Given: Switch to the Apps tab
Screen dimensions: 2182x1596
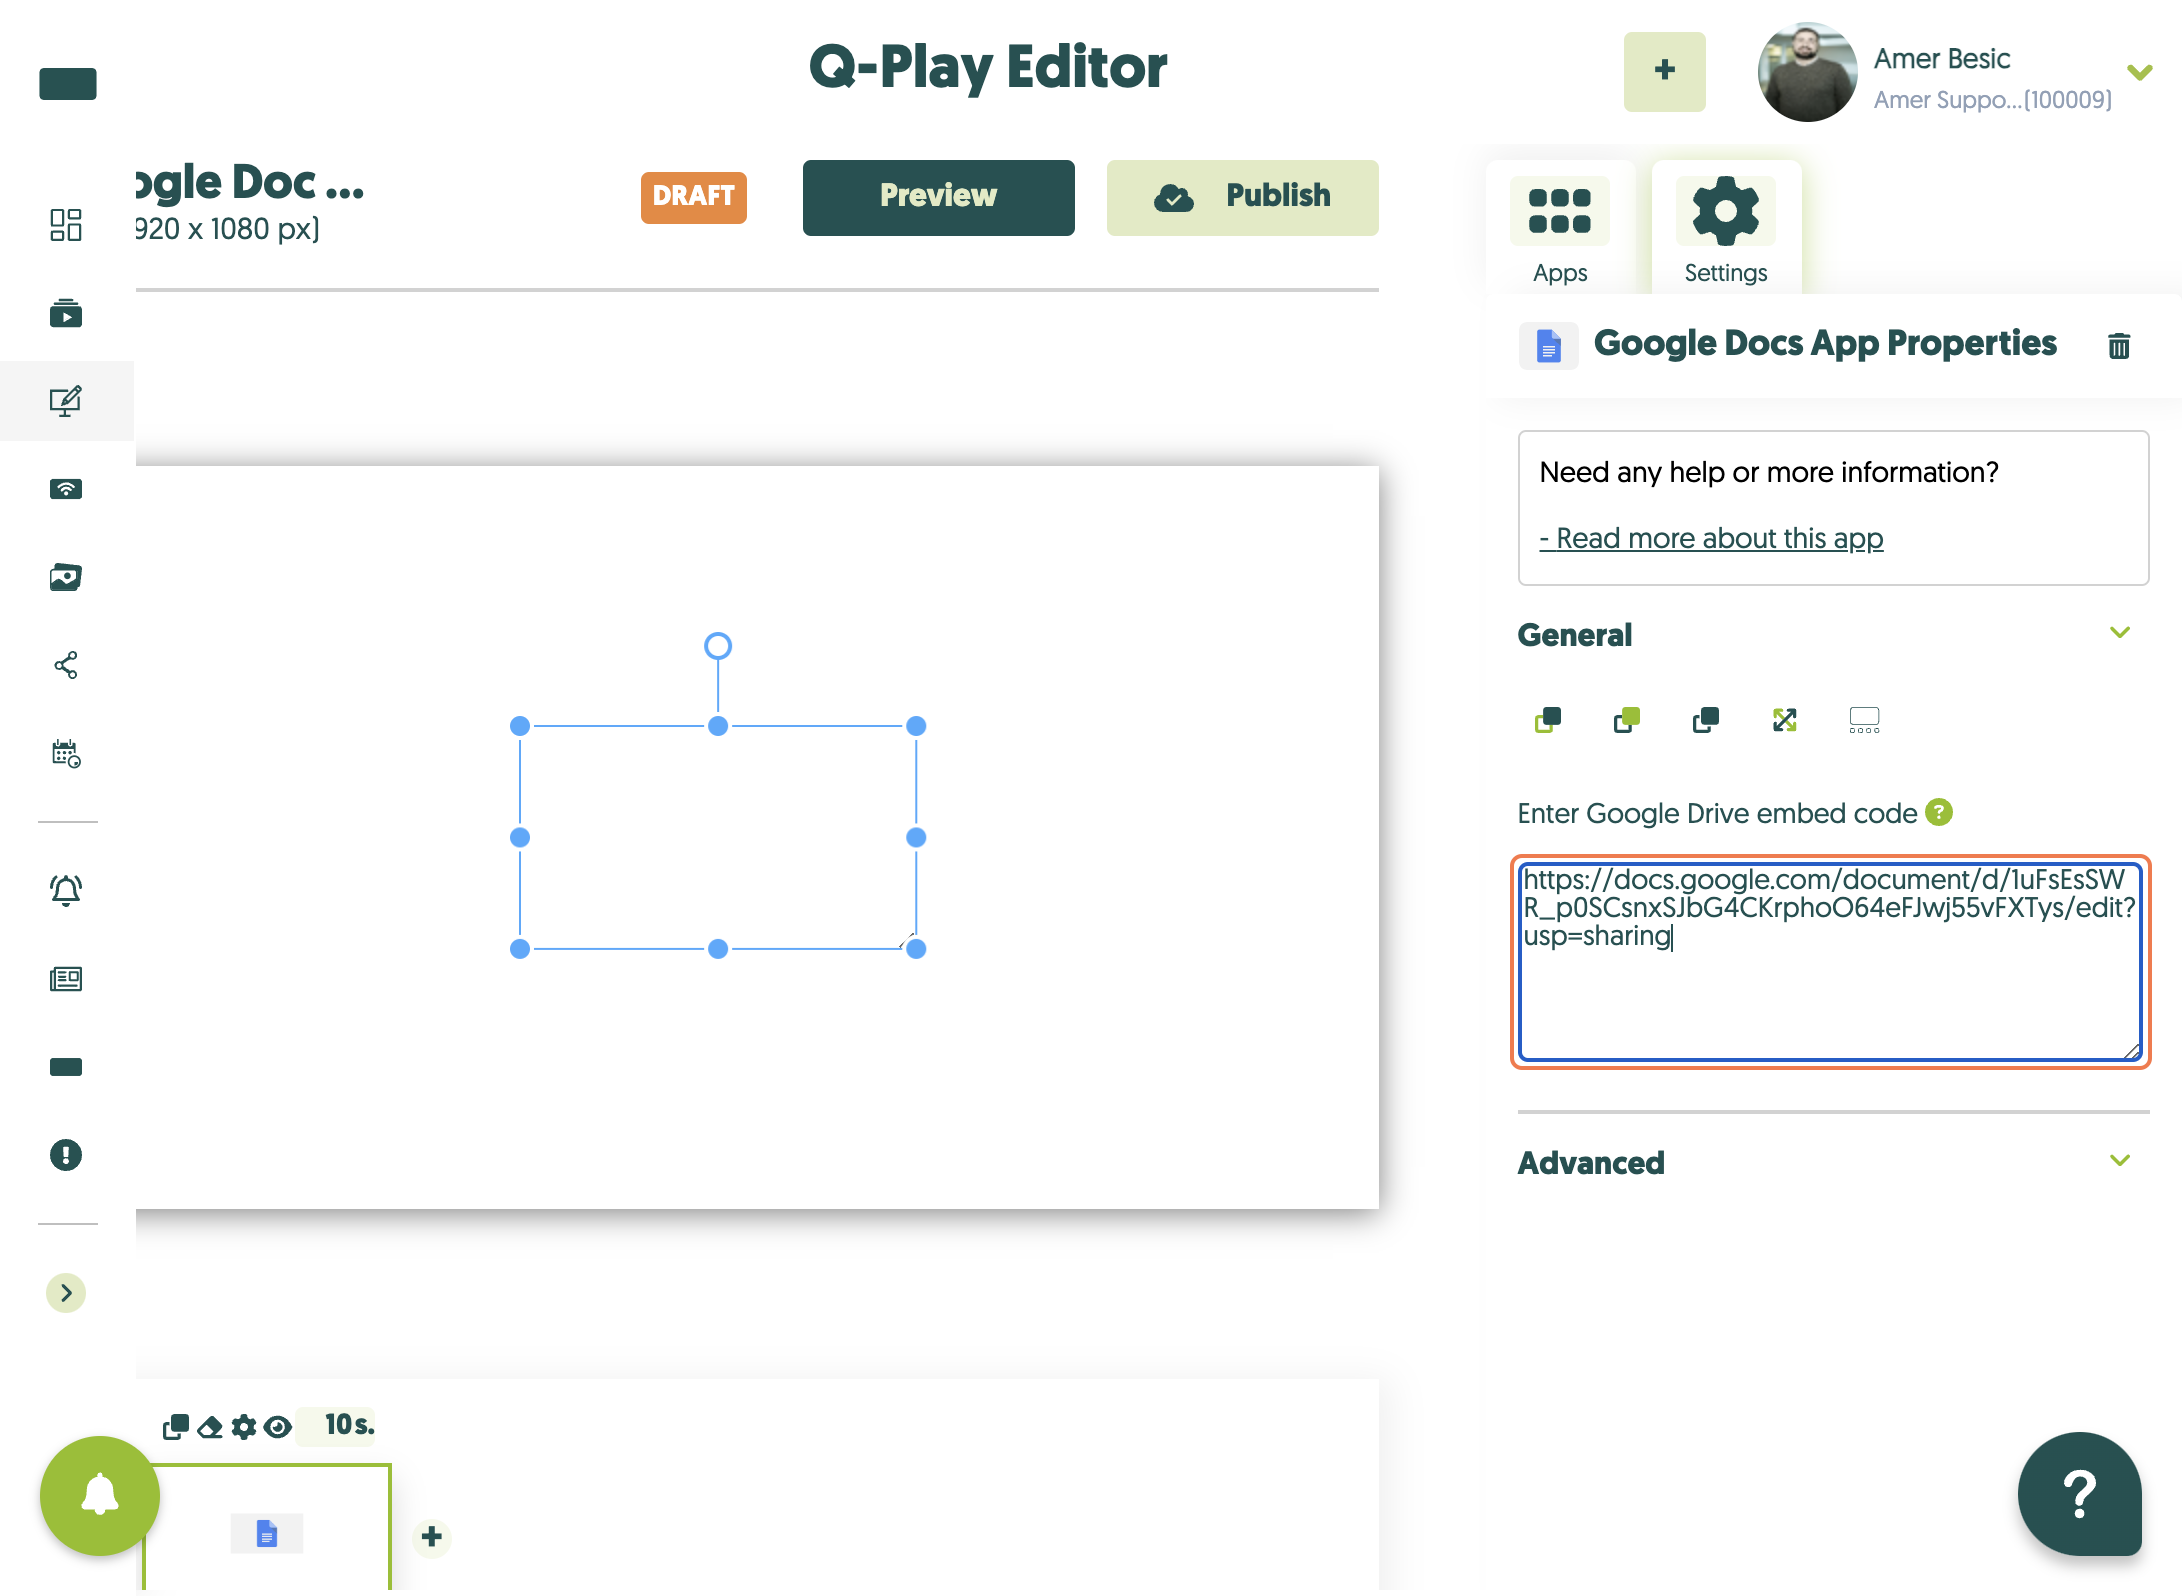Looking at the screenshot, I should [1560, 230].
